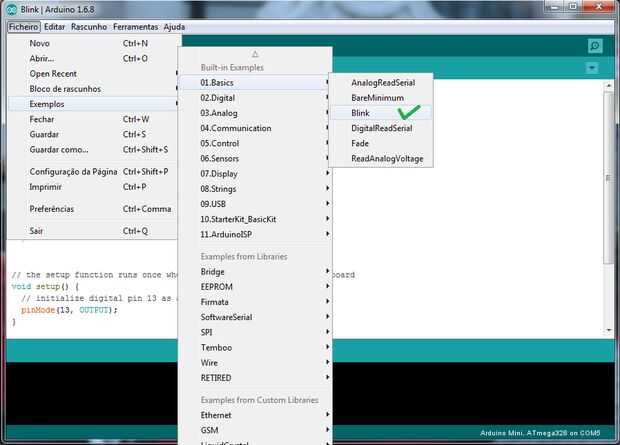Choose Sair to quit
620x445 pixels.
tap(94, 231)
